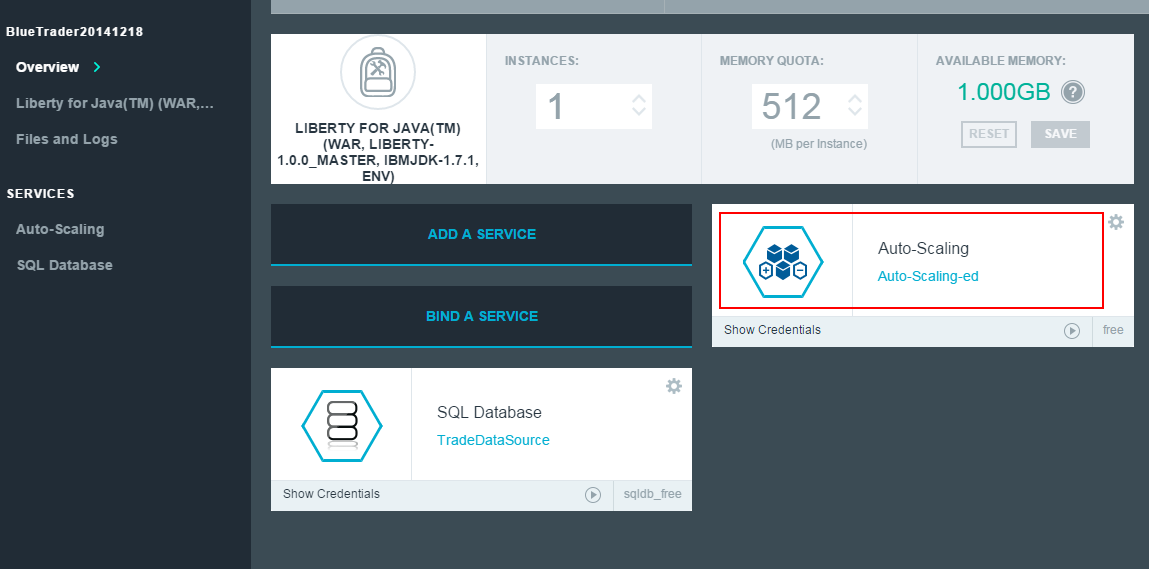The height and width of the screenshot is (569, 1149).
Task: Show Credentials for Auto-Scaling service
Action: [772, 330]
